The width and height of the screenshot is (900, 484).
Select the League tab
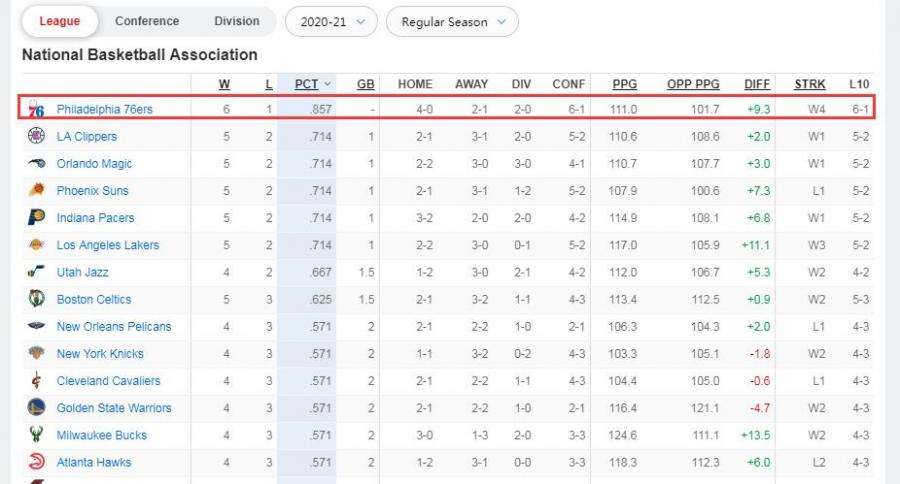(x=59, y=21)
